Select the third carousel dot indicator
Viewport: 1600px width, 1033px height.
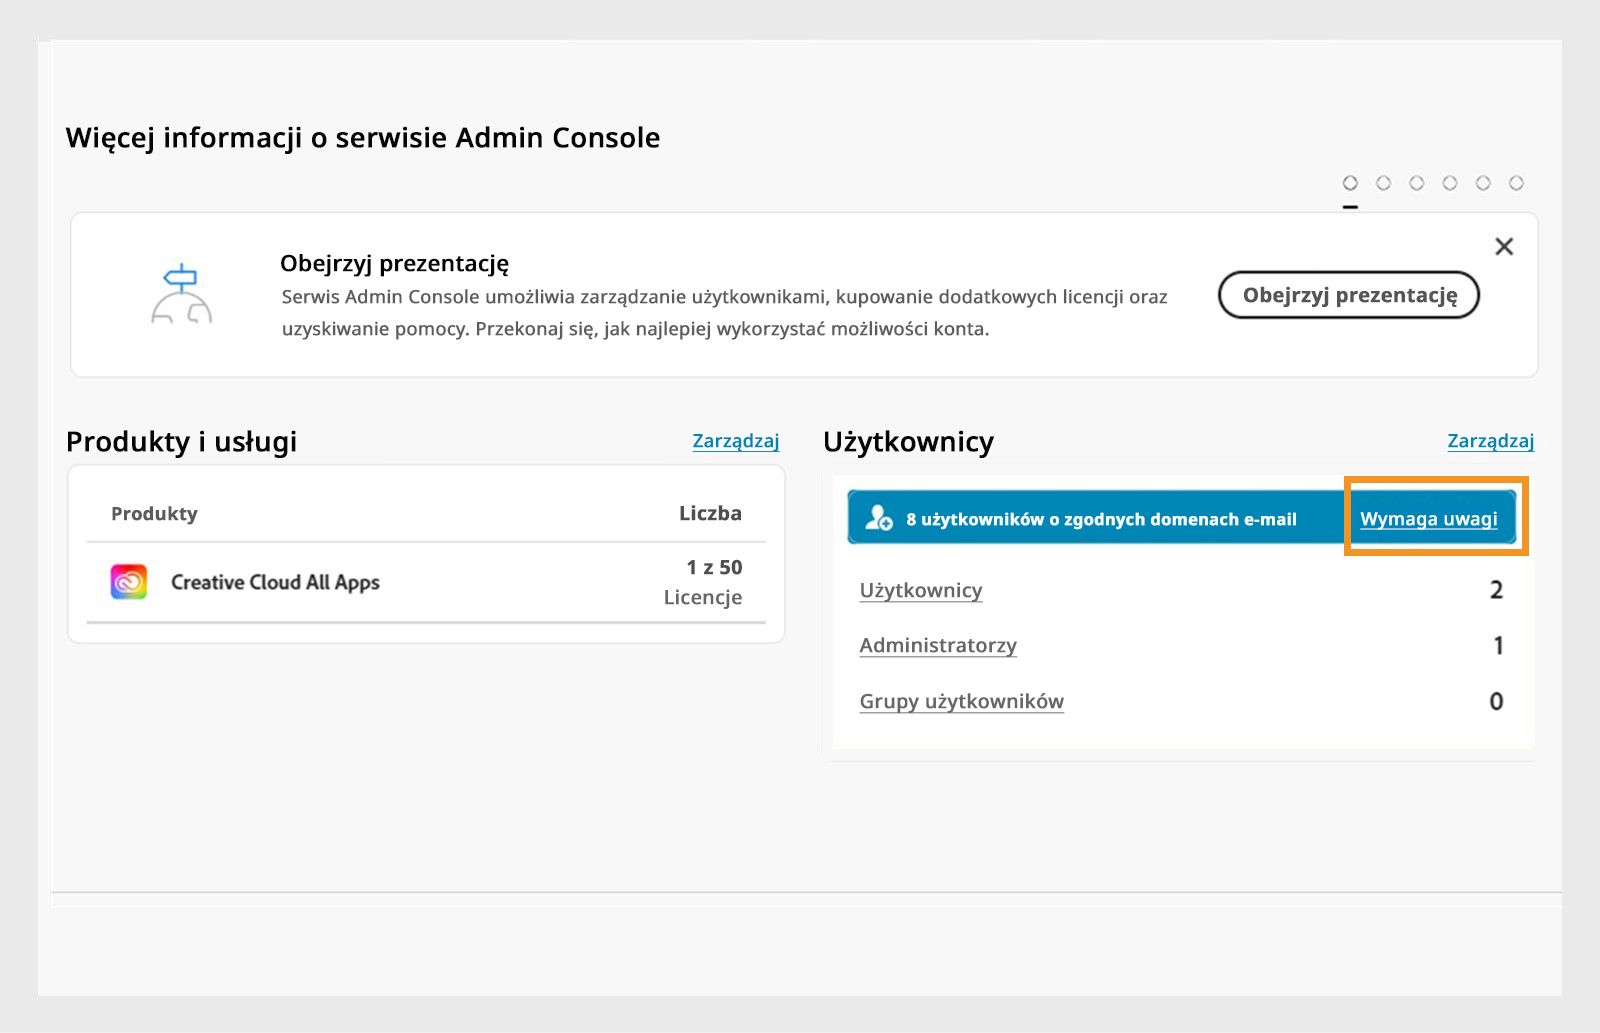1416,183
